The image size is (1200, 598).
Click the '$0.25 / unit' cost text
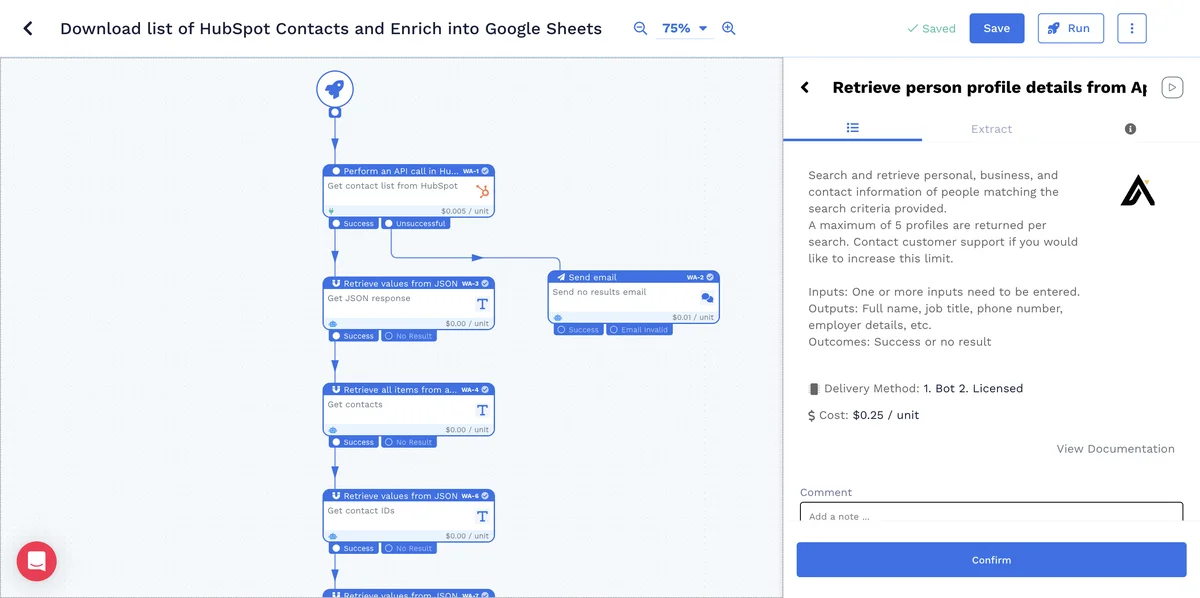886,415
